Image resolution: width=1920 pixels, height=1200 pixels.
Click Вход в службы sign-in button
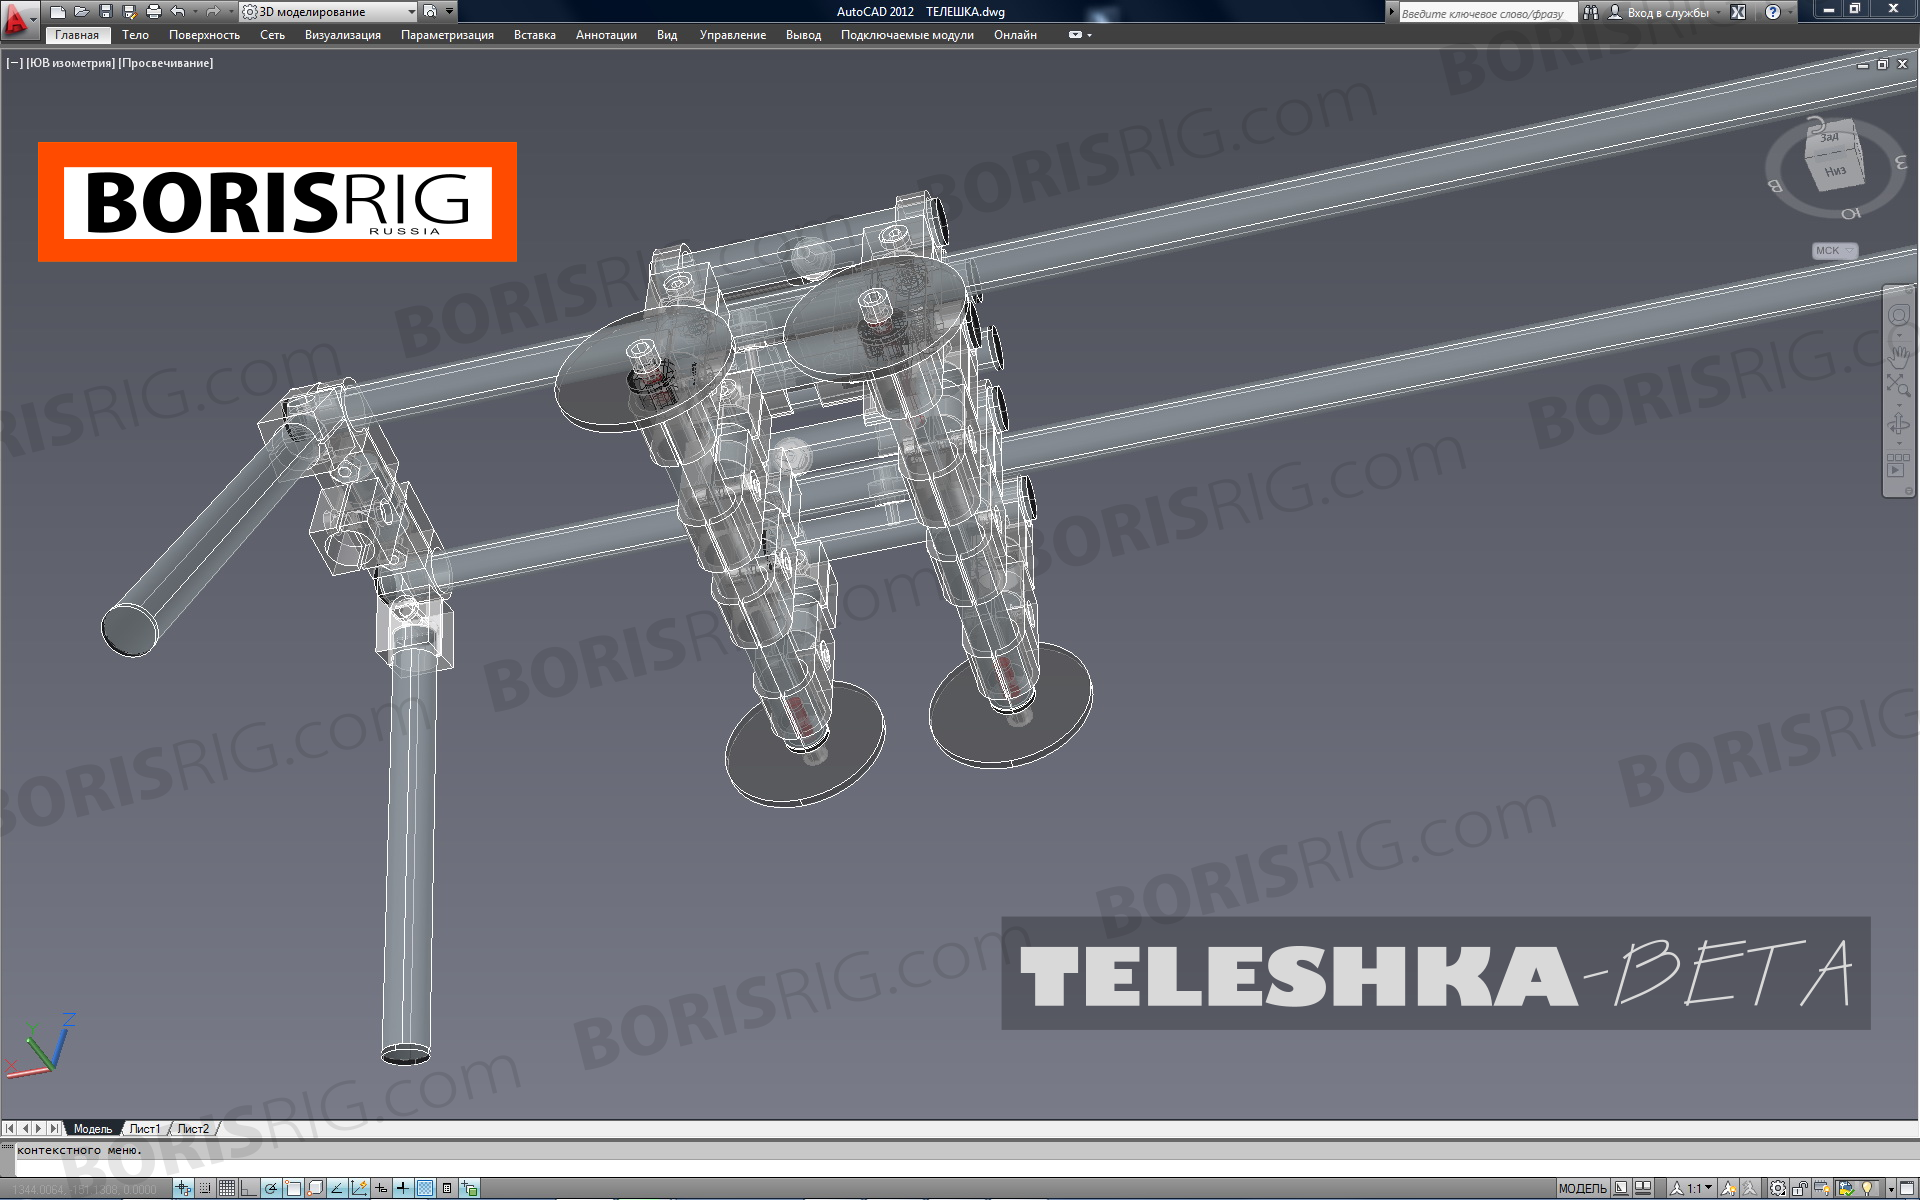[1659, 13]
